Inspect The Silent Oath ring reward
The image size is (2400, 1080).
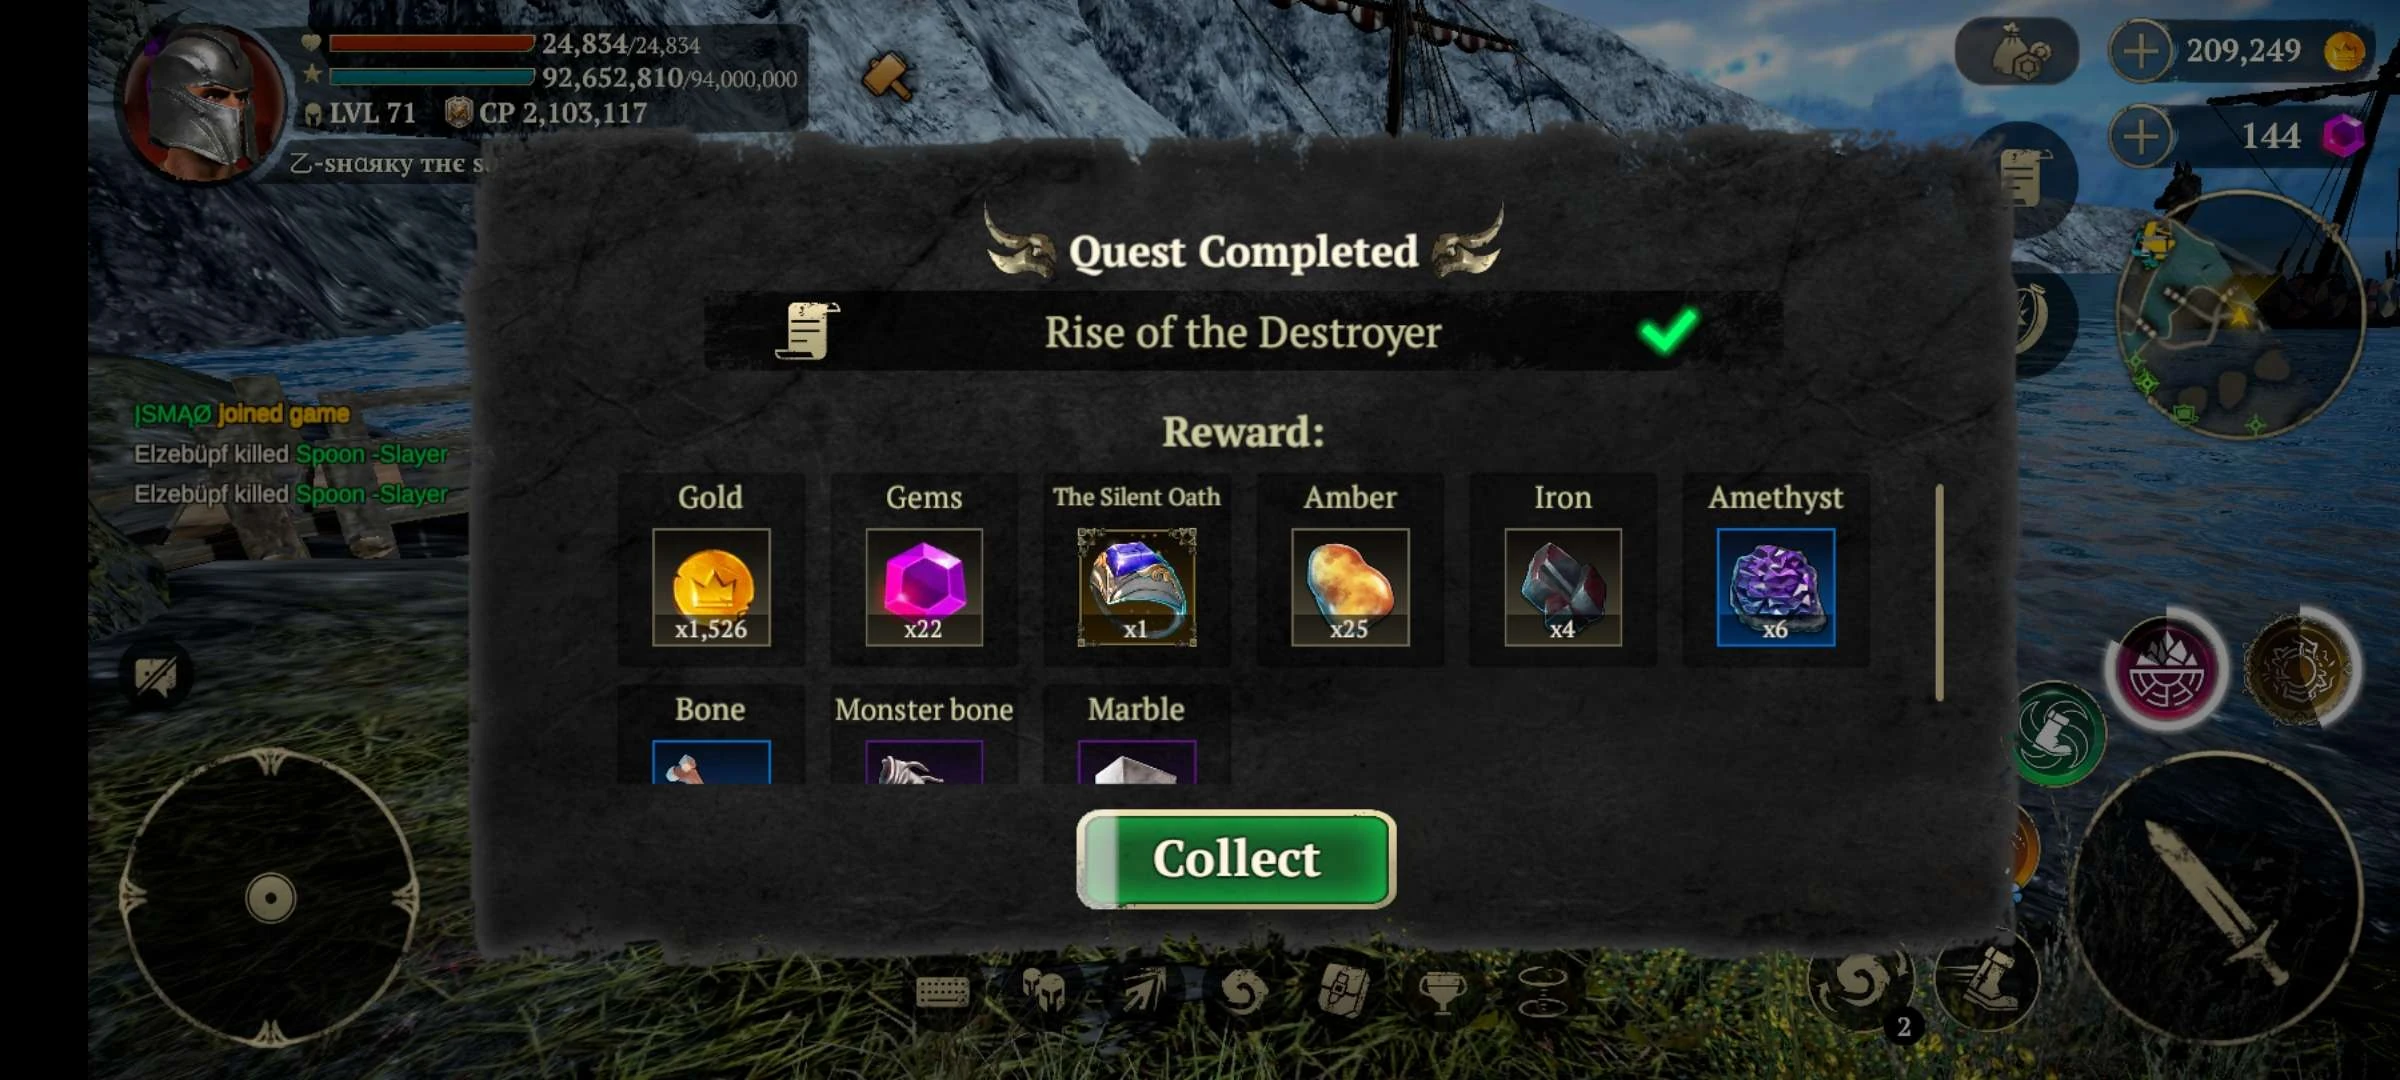tap(1137, 587)
